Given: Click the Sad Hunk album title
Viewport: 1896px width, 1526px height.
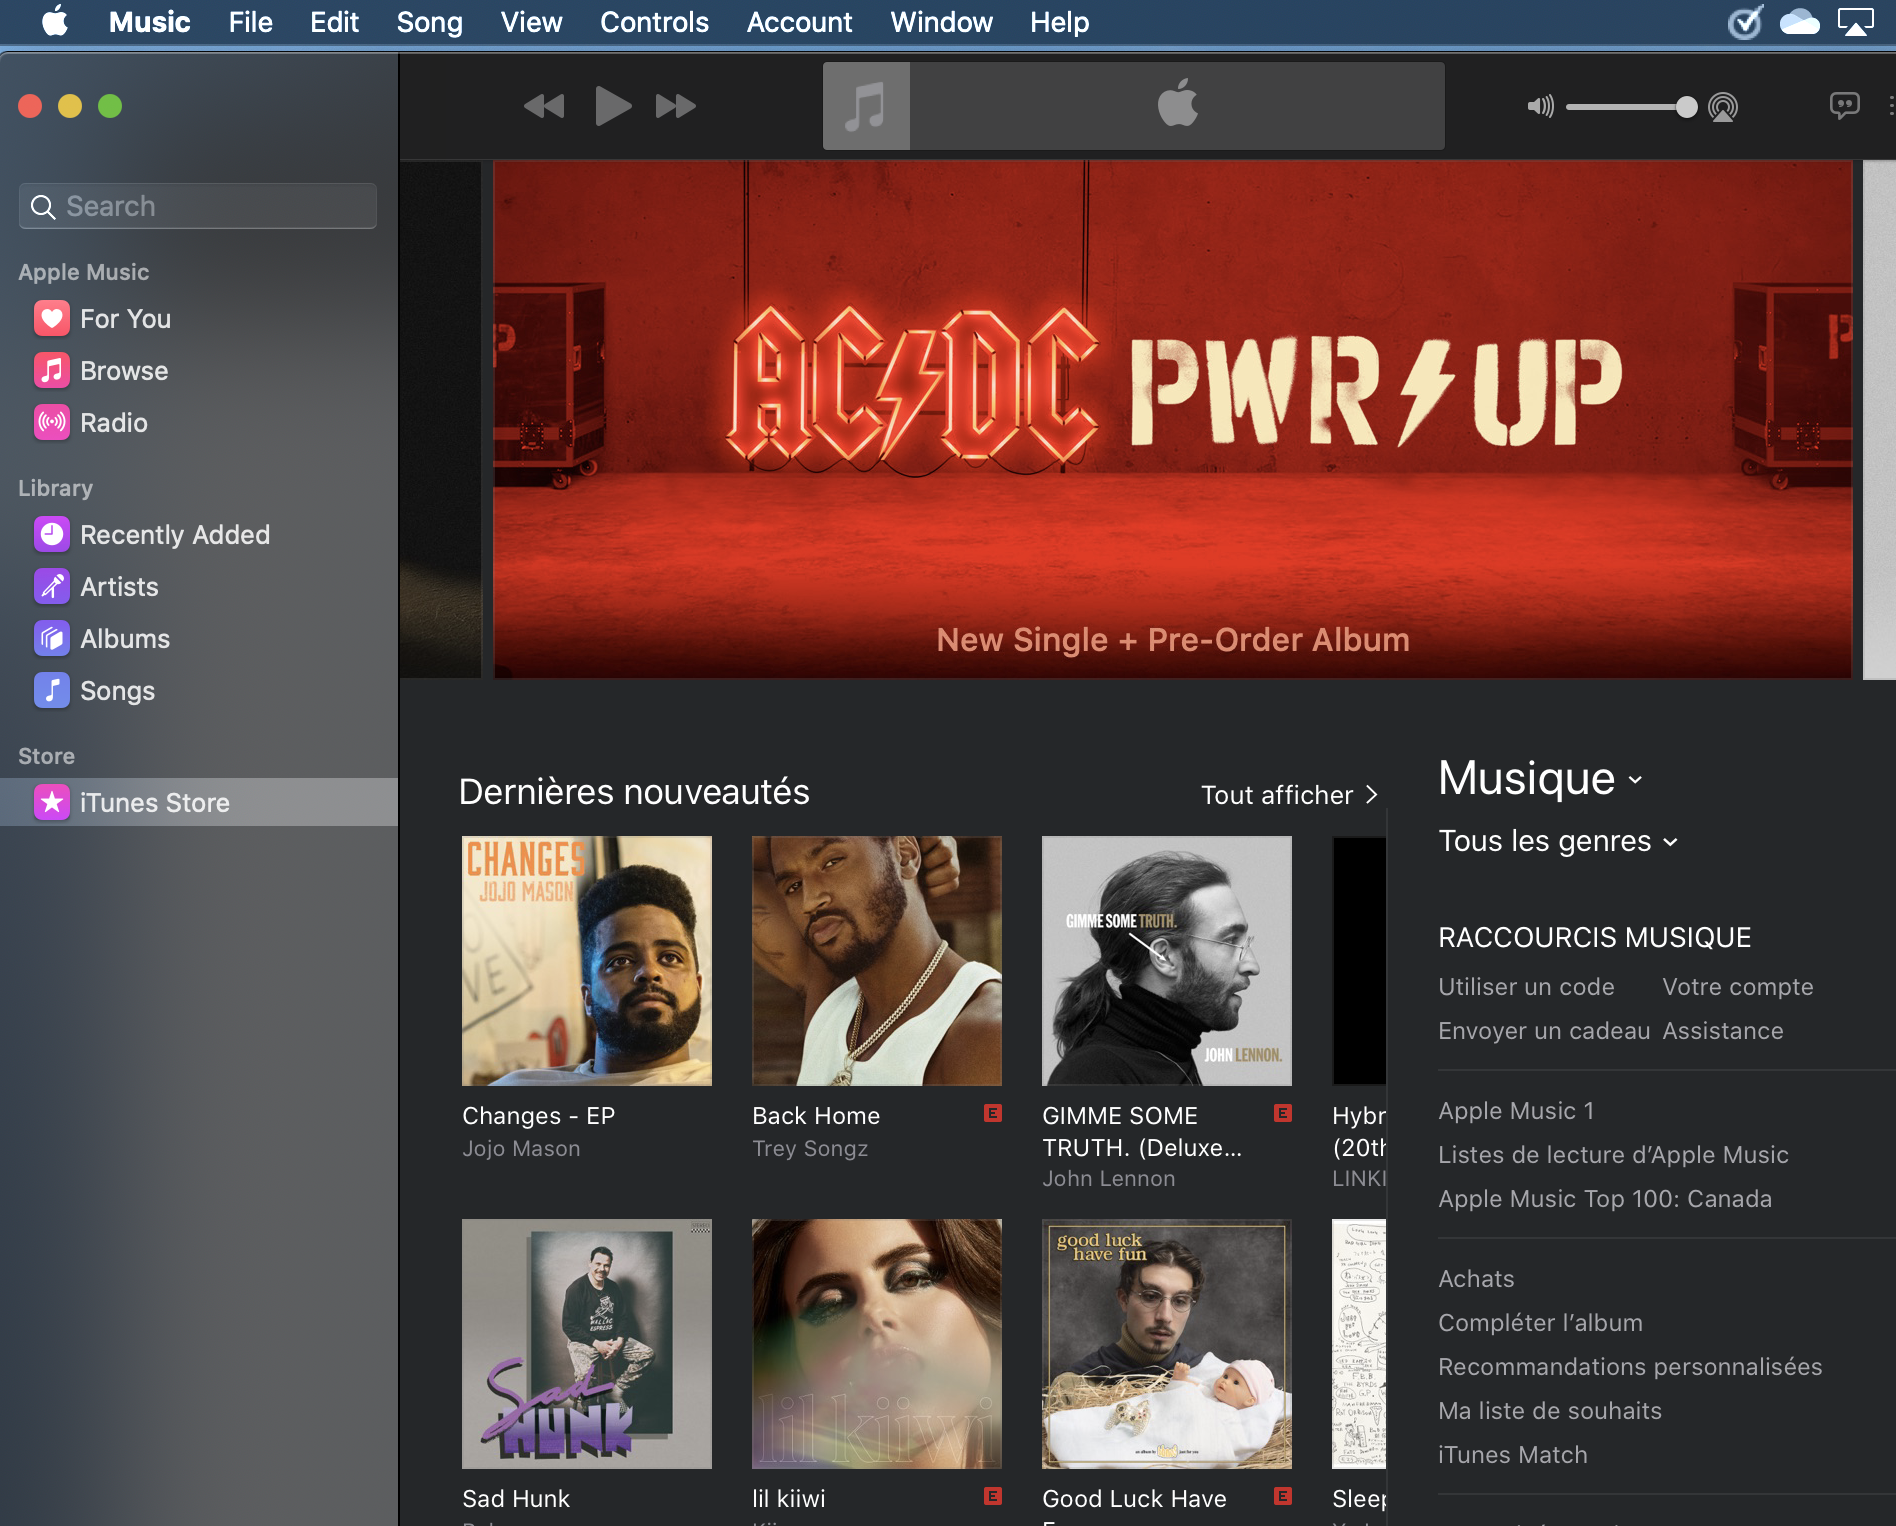Looking at the screenshot, I should (516, 1499).
